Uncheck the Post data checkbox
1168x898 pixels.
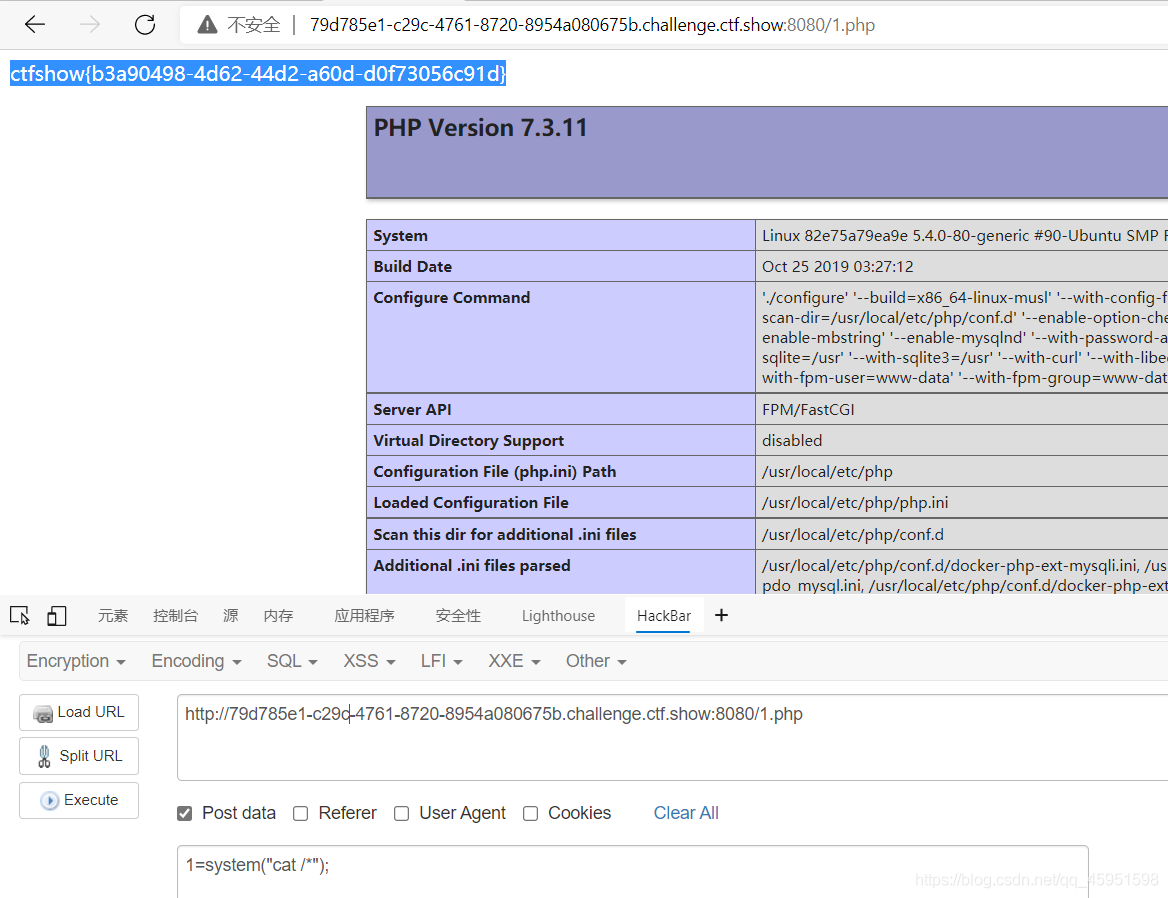185,813
